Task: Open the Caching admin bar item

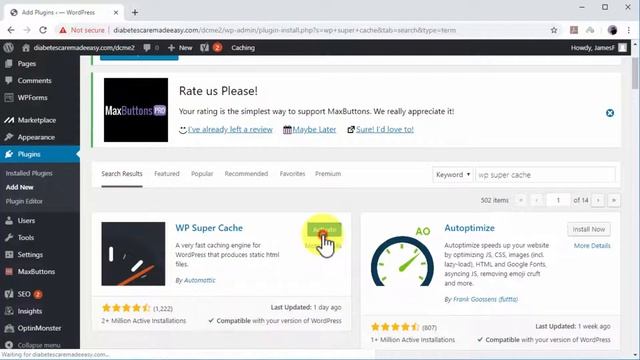Action: click(243, 48)
